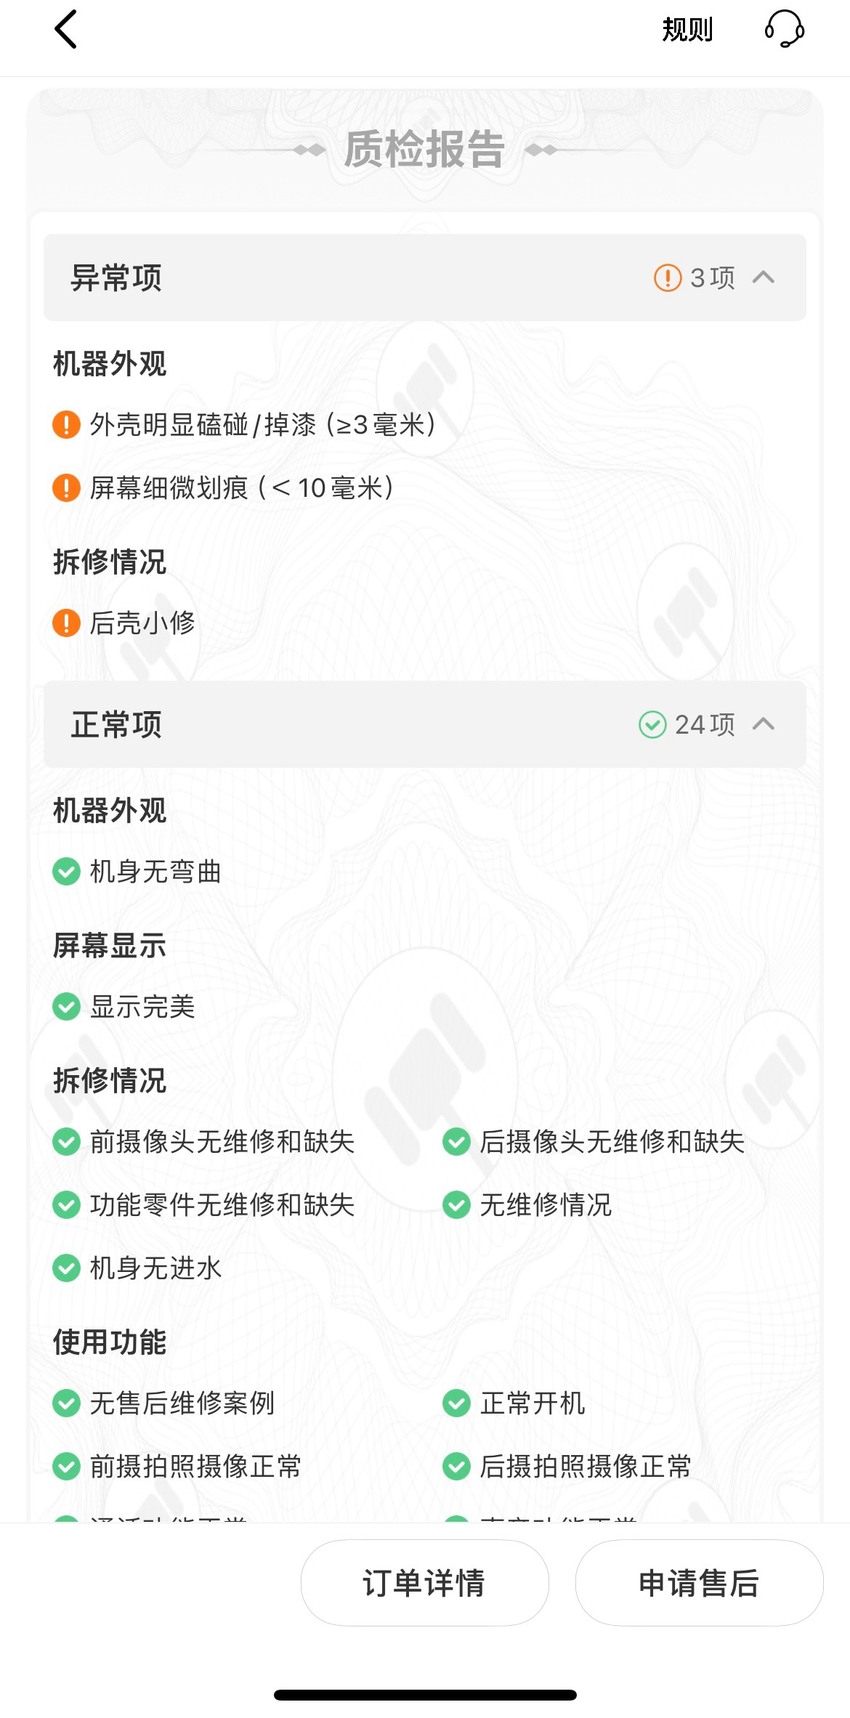This screenshot has width=850, height=1718.
Task: Tap the 异常项 header bar
Action: (x=425, y=277)
